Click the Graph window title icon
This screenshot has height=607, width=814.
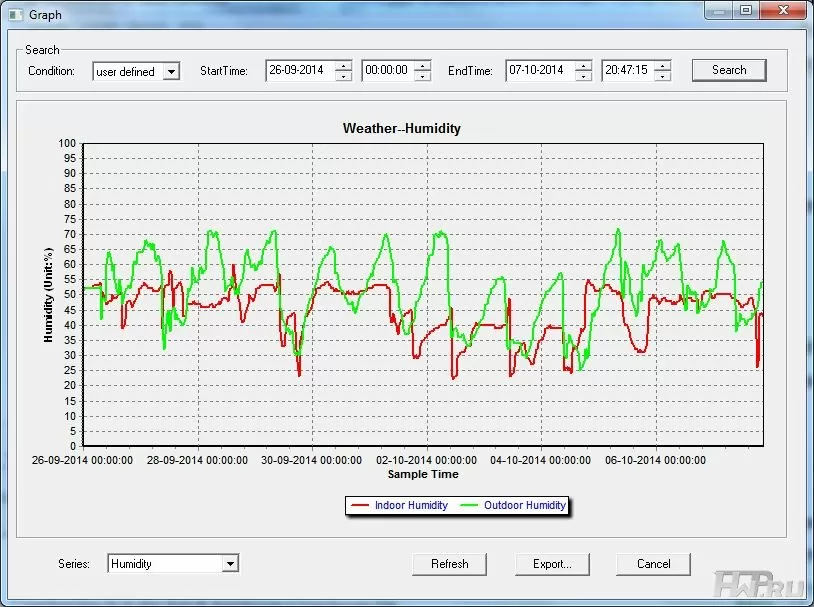tap(16, 15)
